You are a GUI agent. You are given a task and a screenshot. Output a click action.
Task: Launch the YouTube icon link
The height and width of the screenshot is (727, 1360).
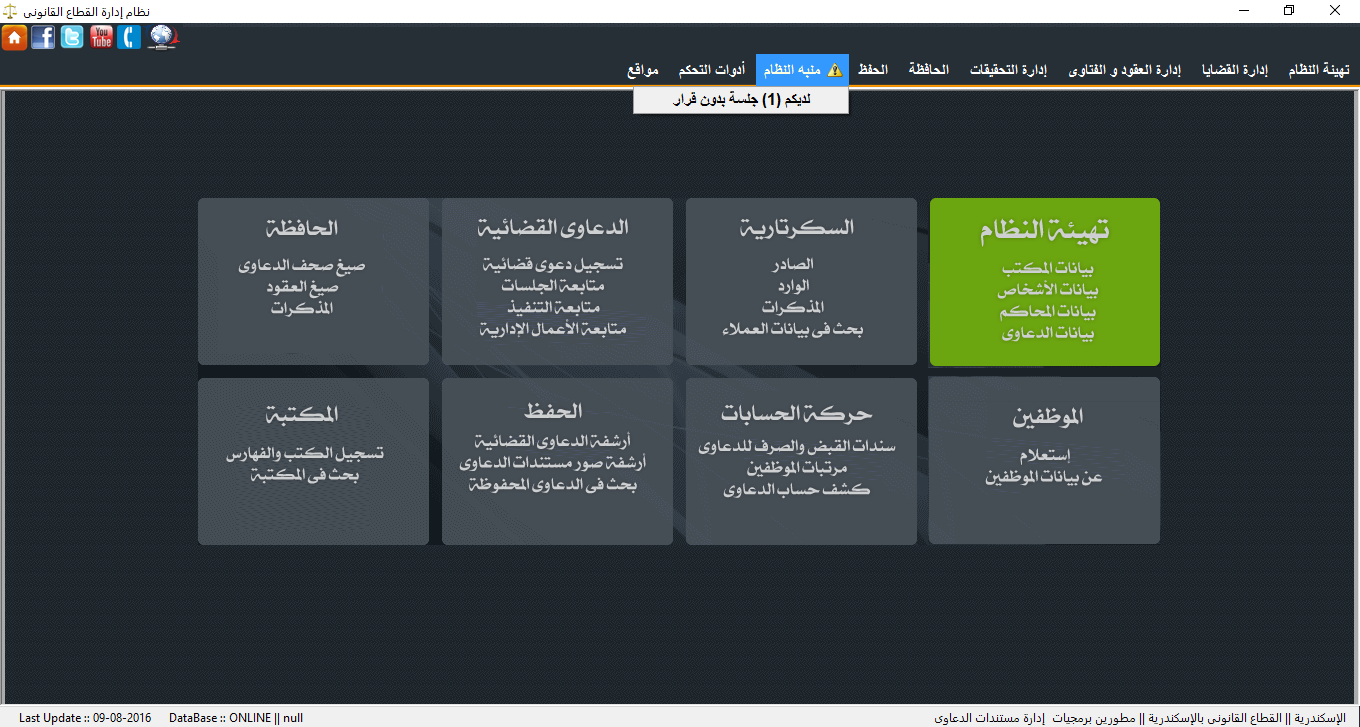click(101, 38)
